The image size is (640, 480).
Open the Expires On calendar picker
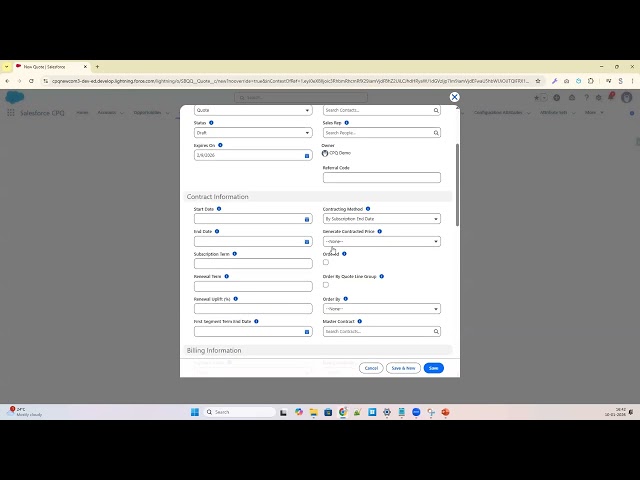coord(307,156)
